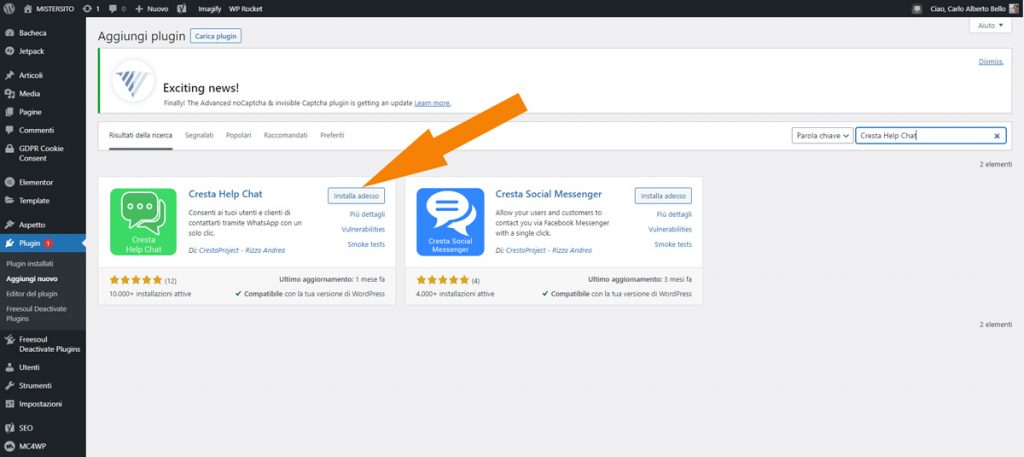The image size is (1024, 457).
Task: Click the noCaptcha notice logo icon
Action: point(133,81)
